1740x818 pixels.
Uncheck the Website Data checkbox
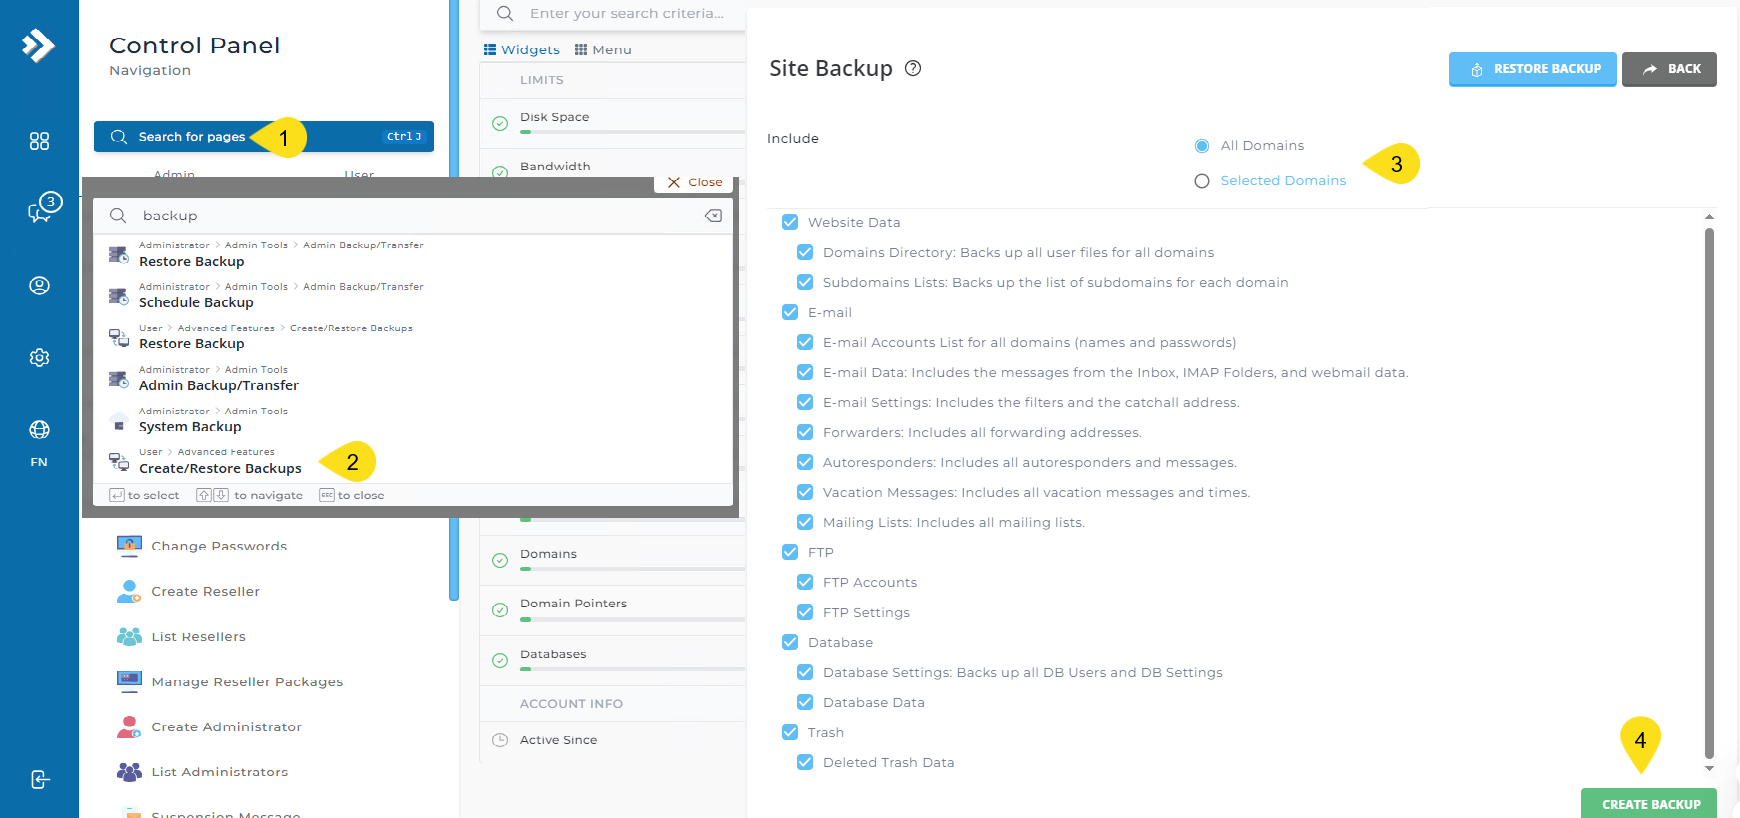click(790, 222)
